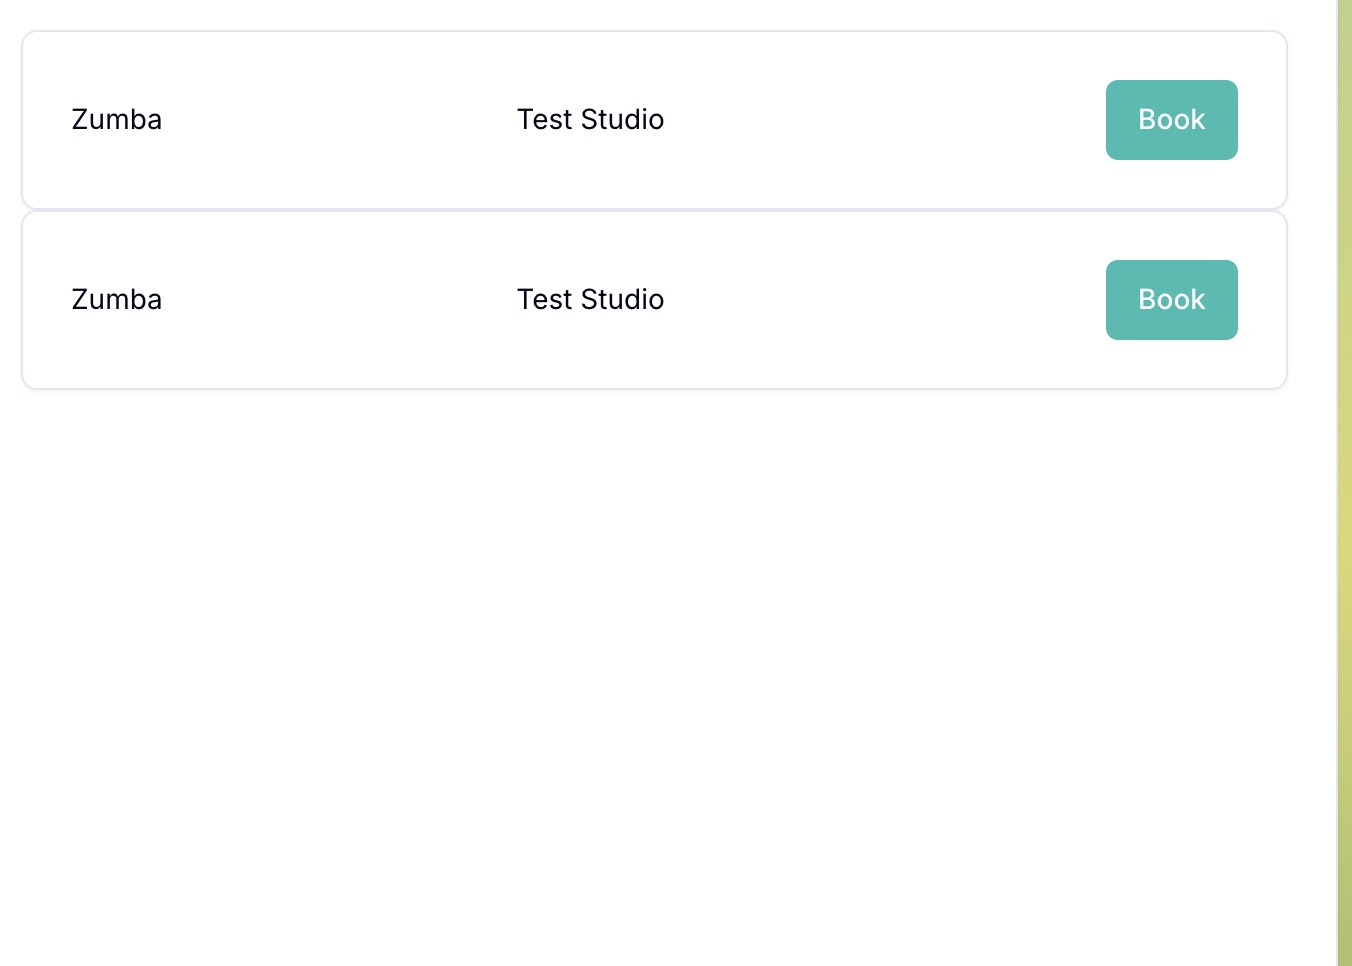Select Test Studio in the second class row
Viewport: 1352px width, 966px height.
click(590, 300)
